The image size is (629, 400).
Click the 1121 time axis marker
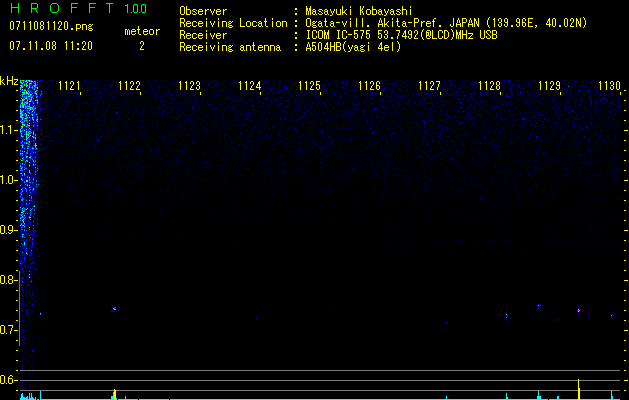69,85
